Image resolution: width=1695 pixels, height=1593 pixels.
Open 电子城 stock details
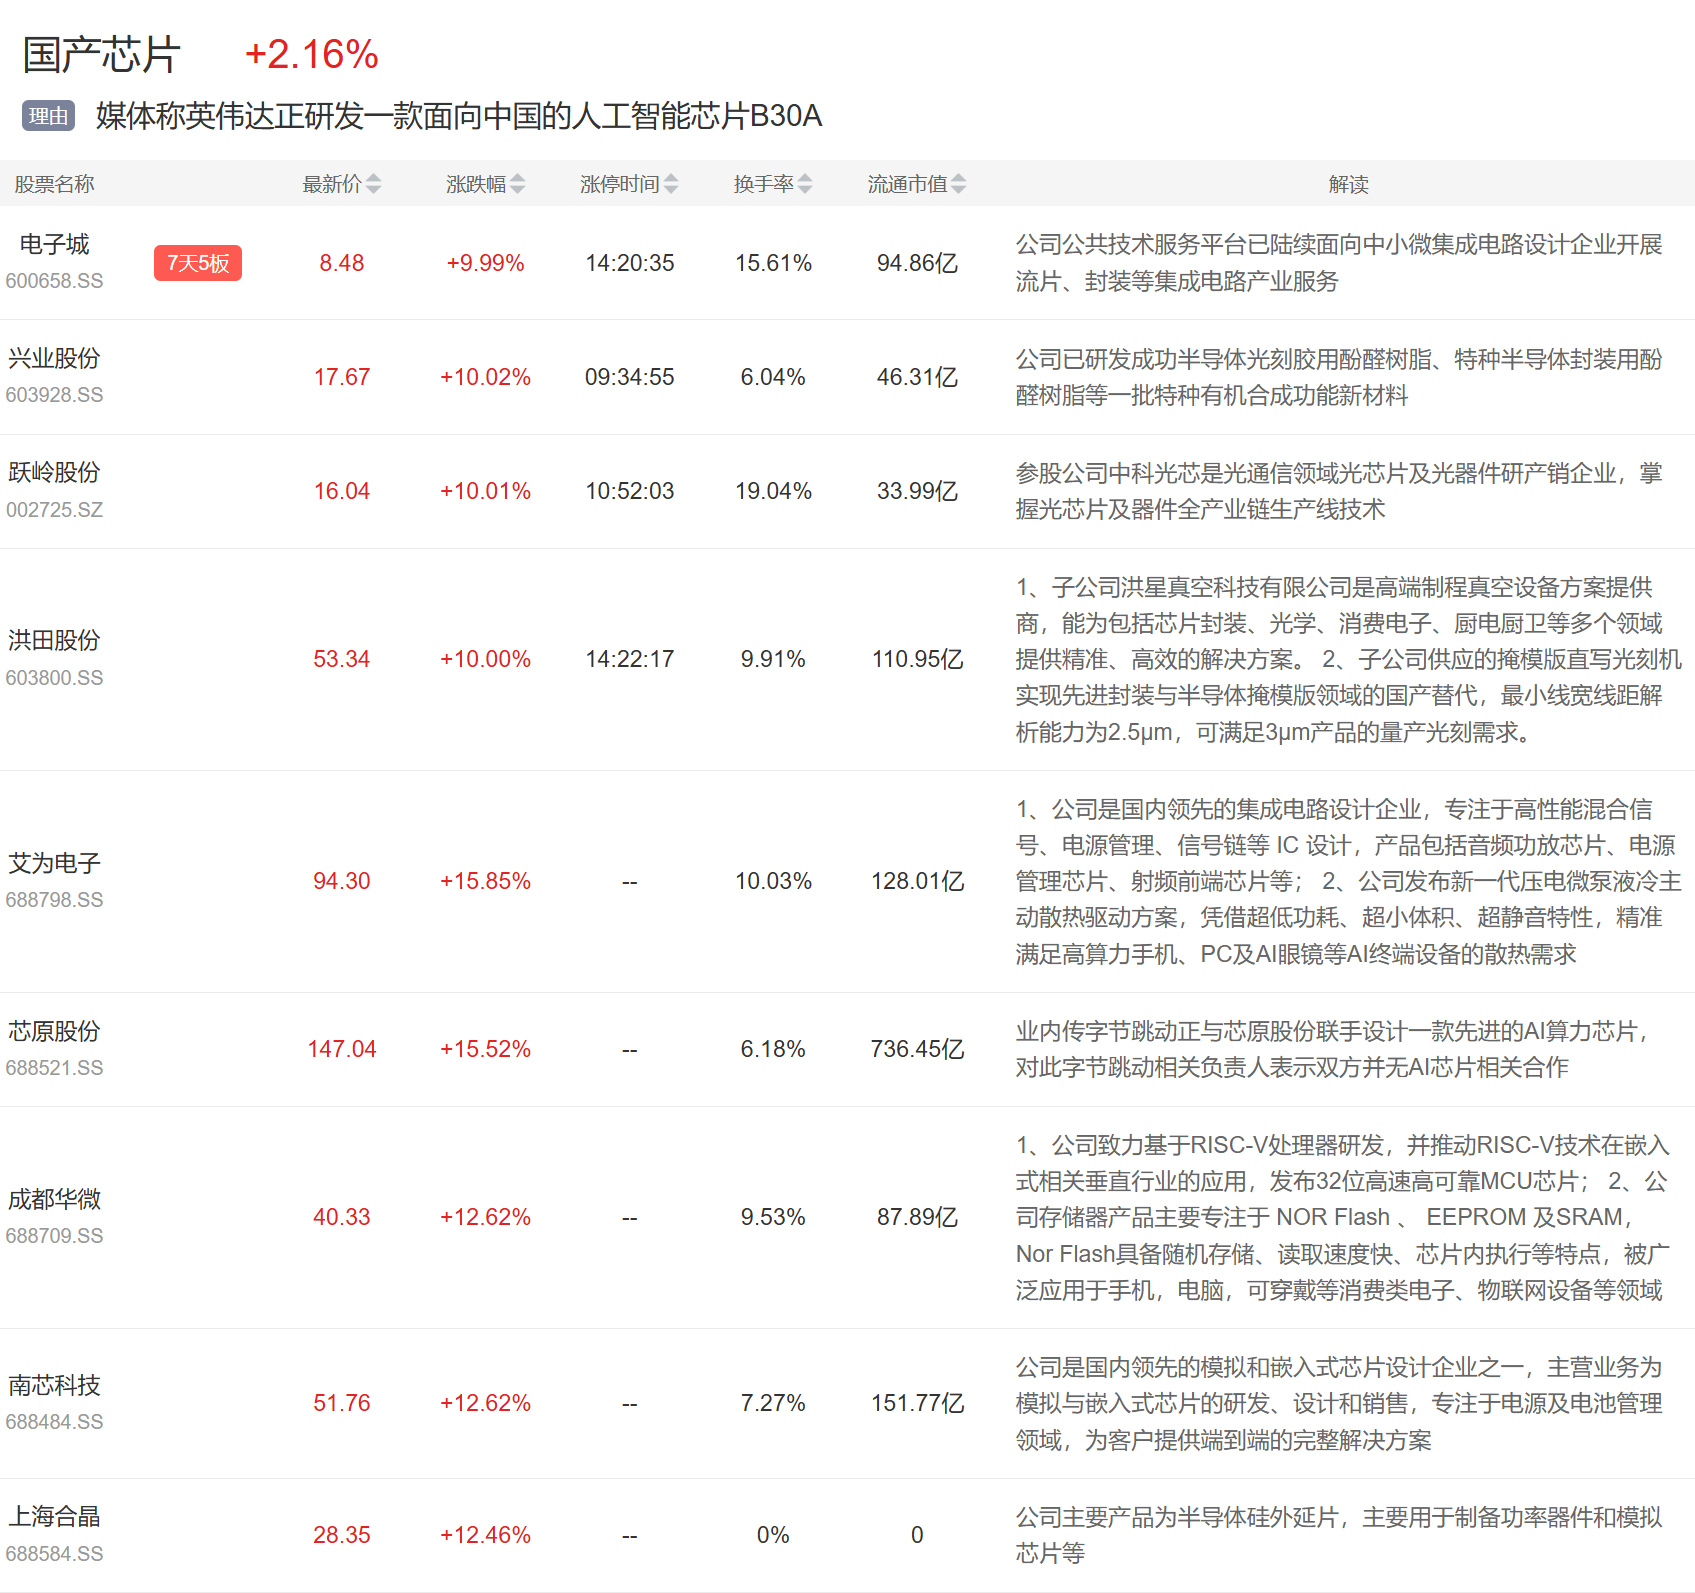tap(54, 245)
